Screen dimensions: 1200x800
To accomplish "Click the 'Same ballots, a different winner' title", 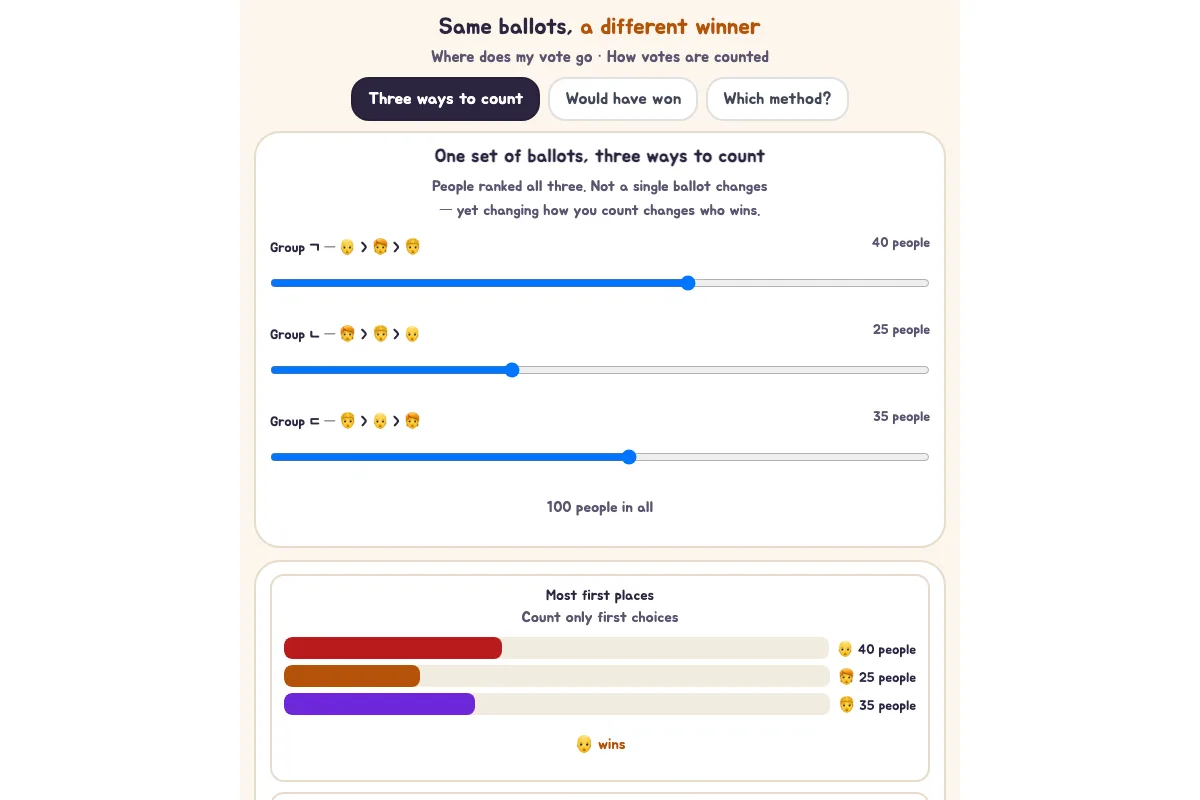I will (x=600, y=27).
